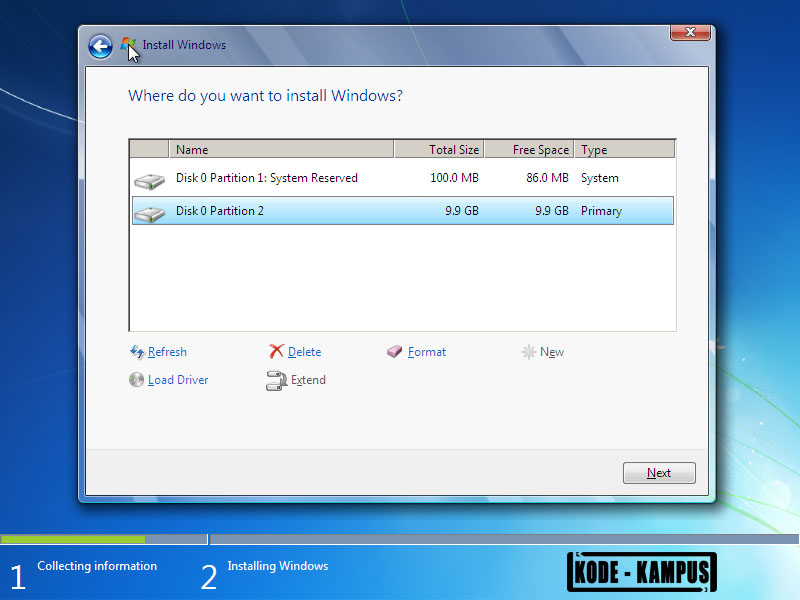Click the 9.9 GB total size cell
The width and height of the screenshot is (800, 600).
(462, 211)
